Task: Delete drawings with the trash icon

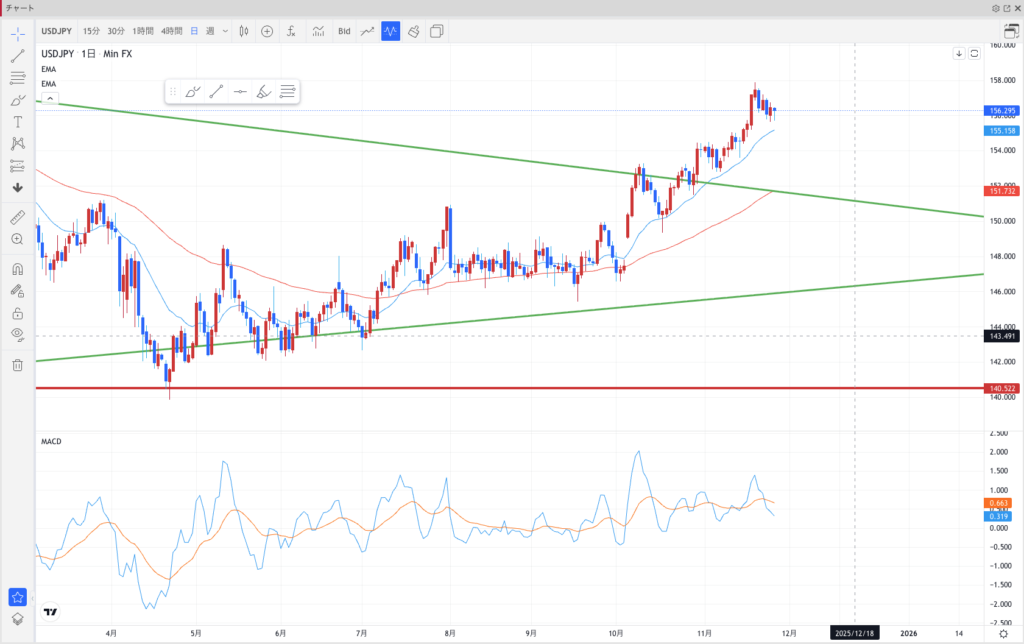Action: click(17, 365)
